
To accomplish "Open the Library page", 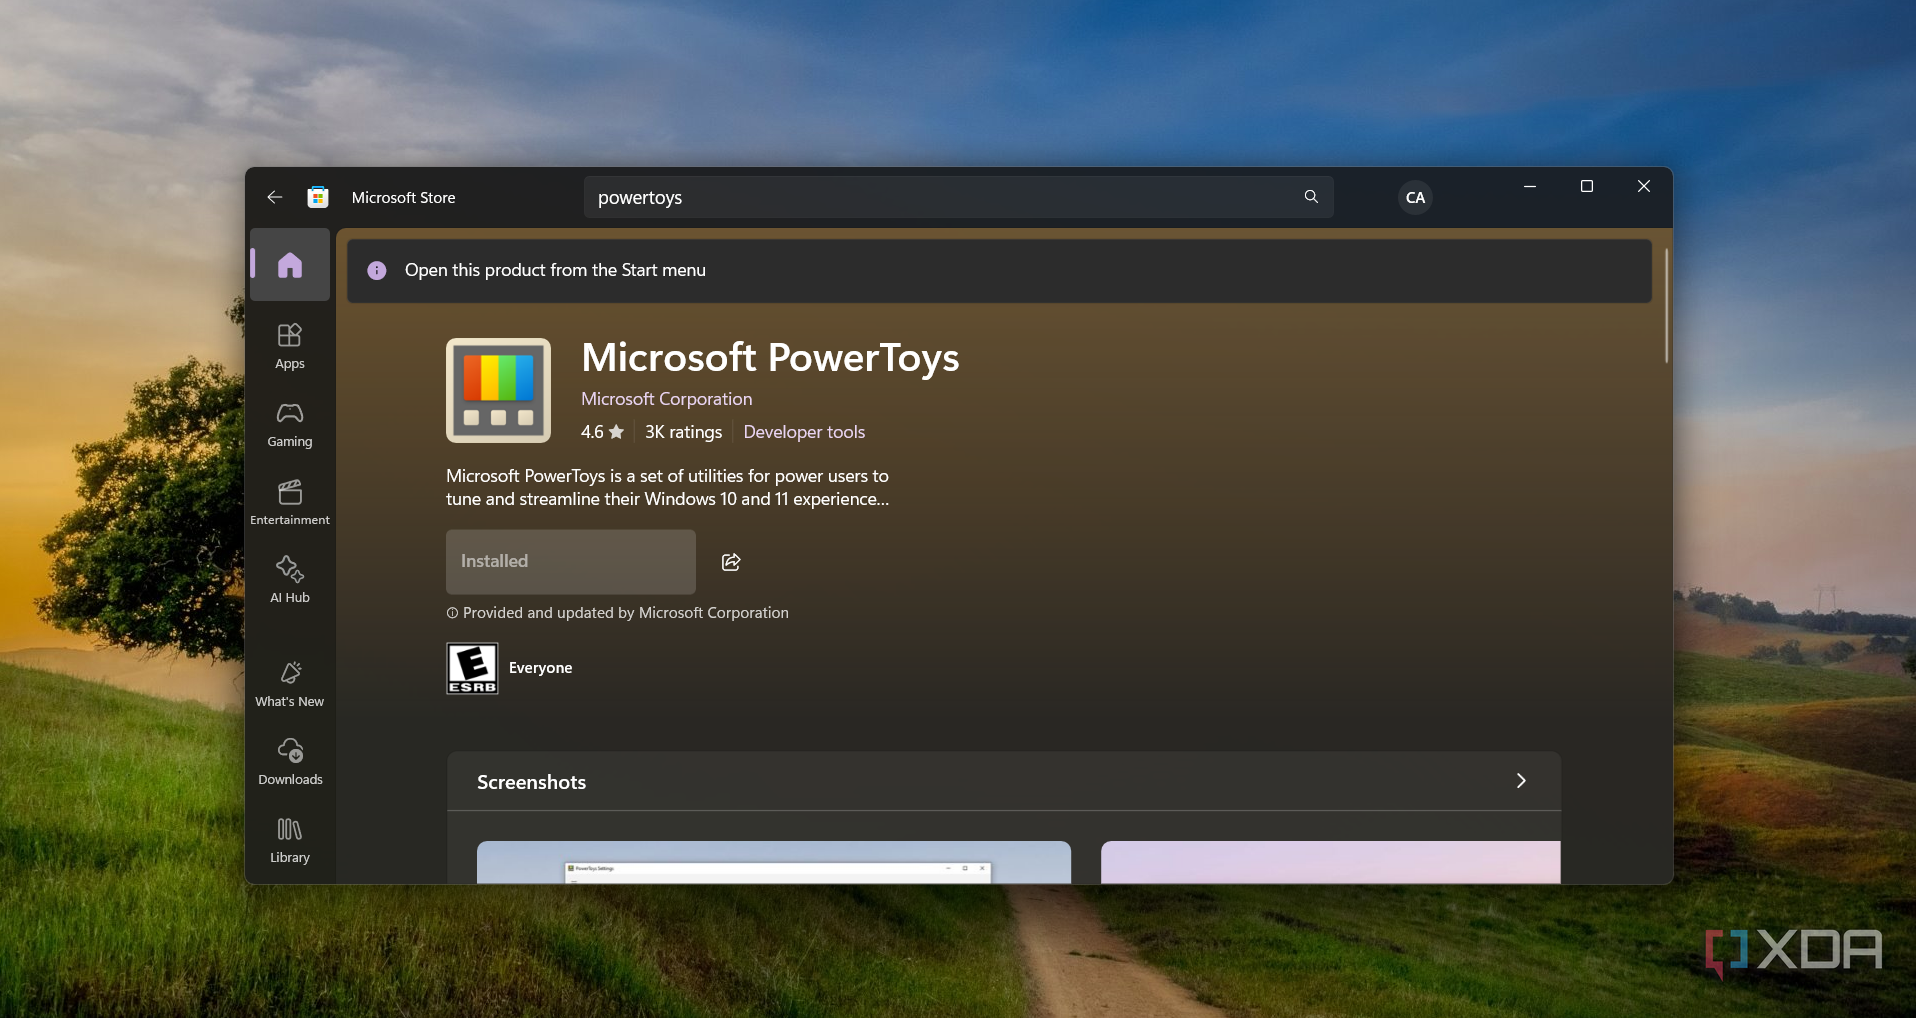I will coord(290,840).
